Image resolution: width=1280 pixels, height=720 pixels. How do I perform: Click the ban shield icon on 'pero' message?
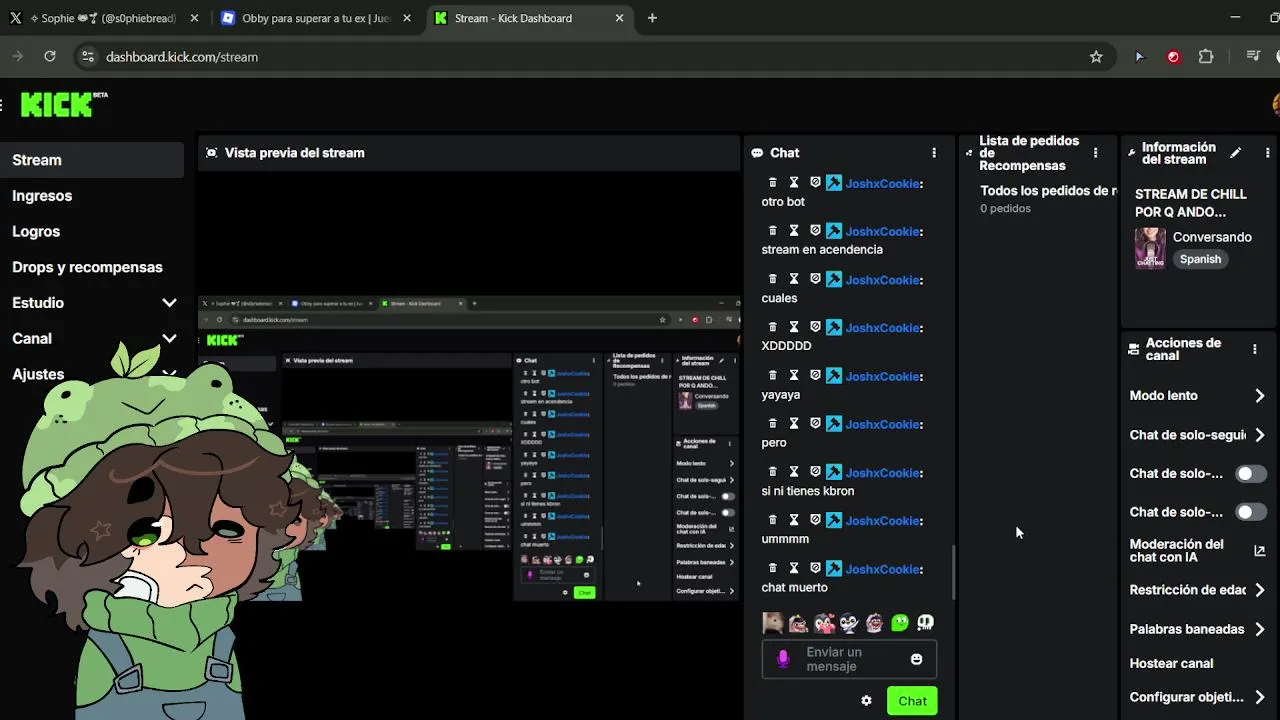(815, 424)
